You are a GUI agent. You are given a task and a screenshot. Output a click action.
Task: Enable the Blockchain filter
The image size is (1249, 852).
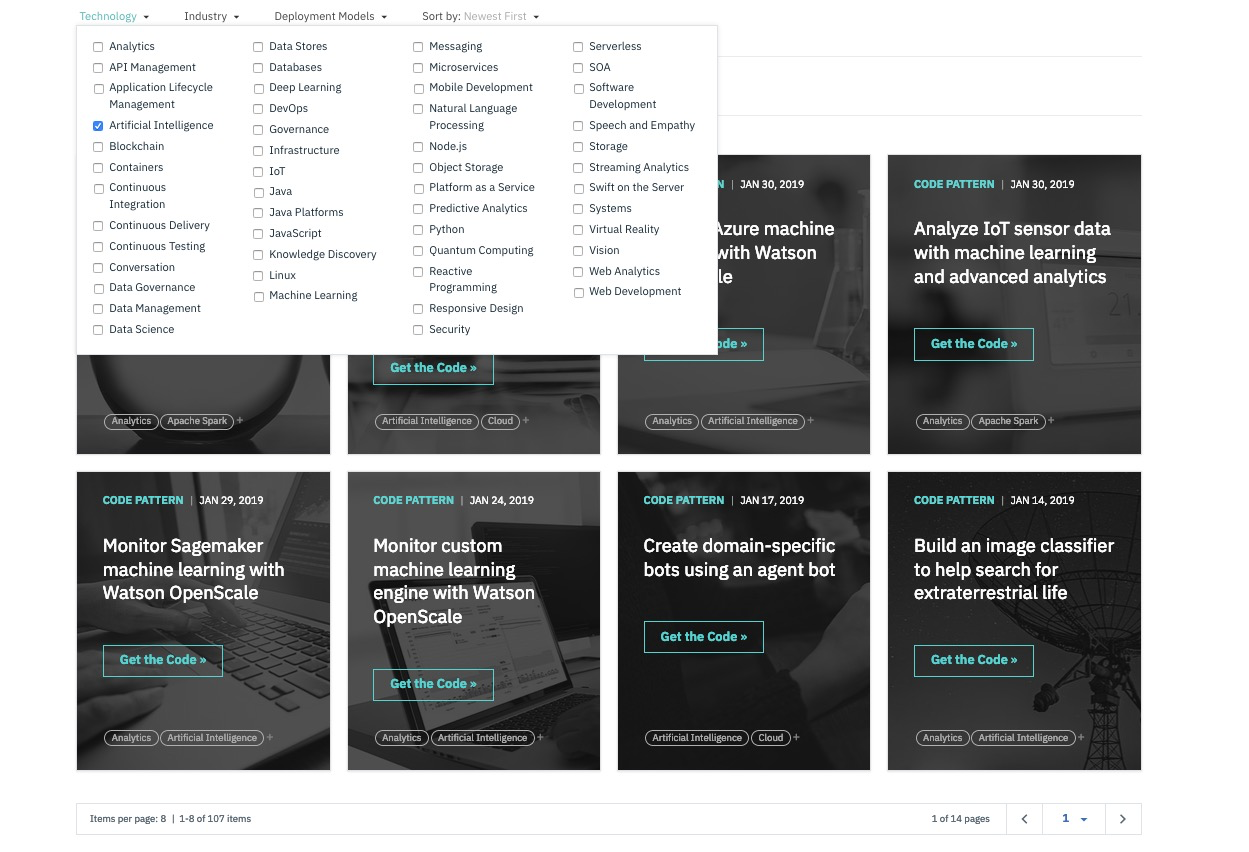tap(98, 147)
